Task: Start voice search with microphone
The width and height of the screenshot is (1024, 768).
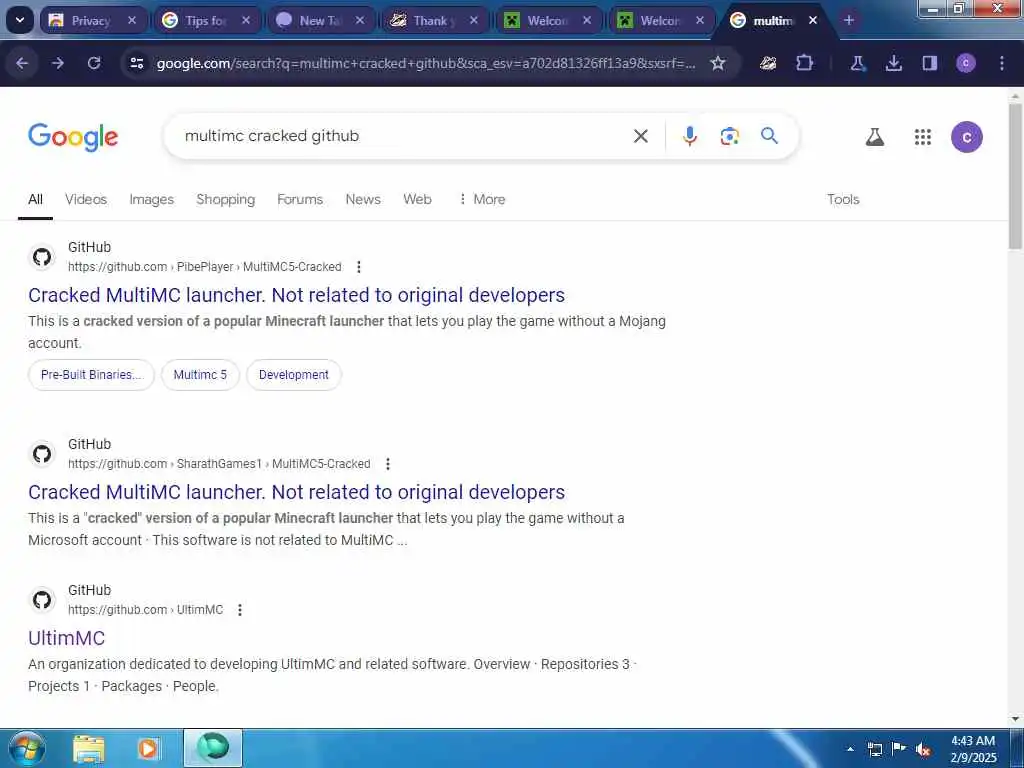Action: 690,136
